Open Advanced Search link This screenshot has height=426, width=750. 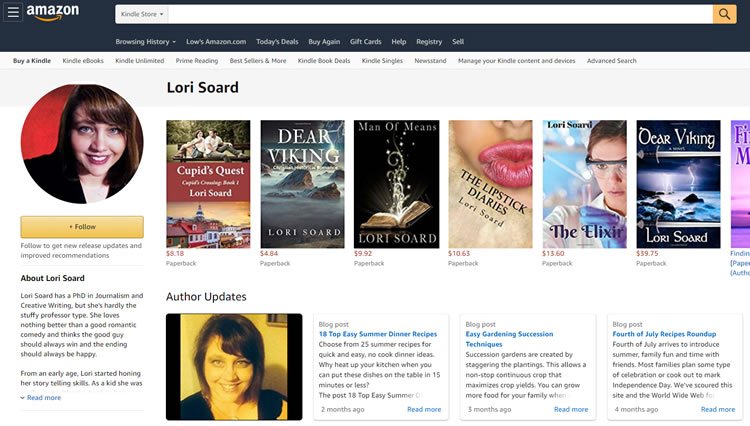click(611, 61)
